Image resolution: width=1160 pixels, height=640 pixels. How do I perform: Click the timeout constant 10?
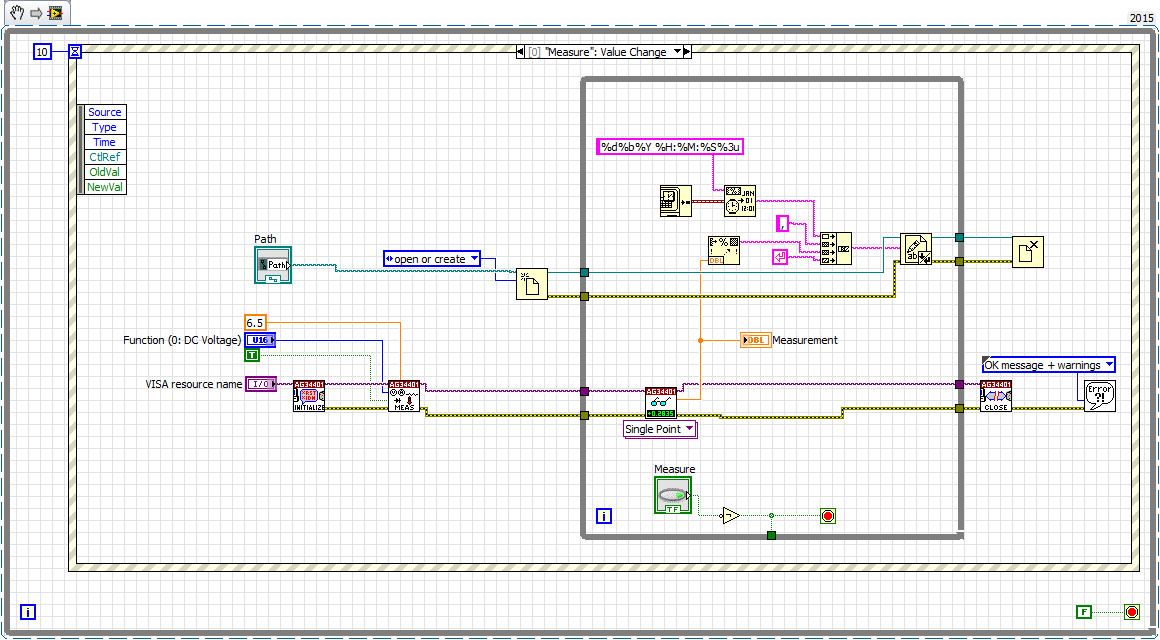(42, 52)
